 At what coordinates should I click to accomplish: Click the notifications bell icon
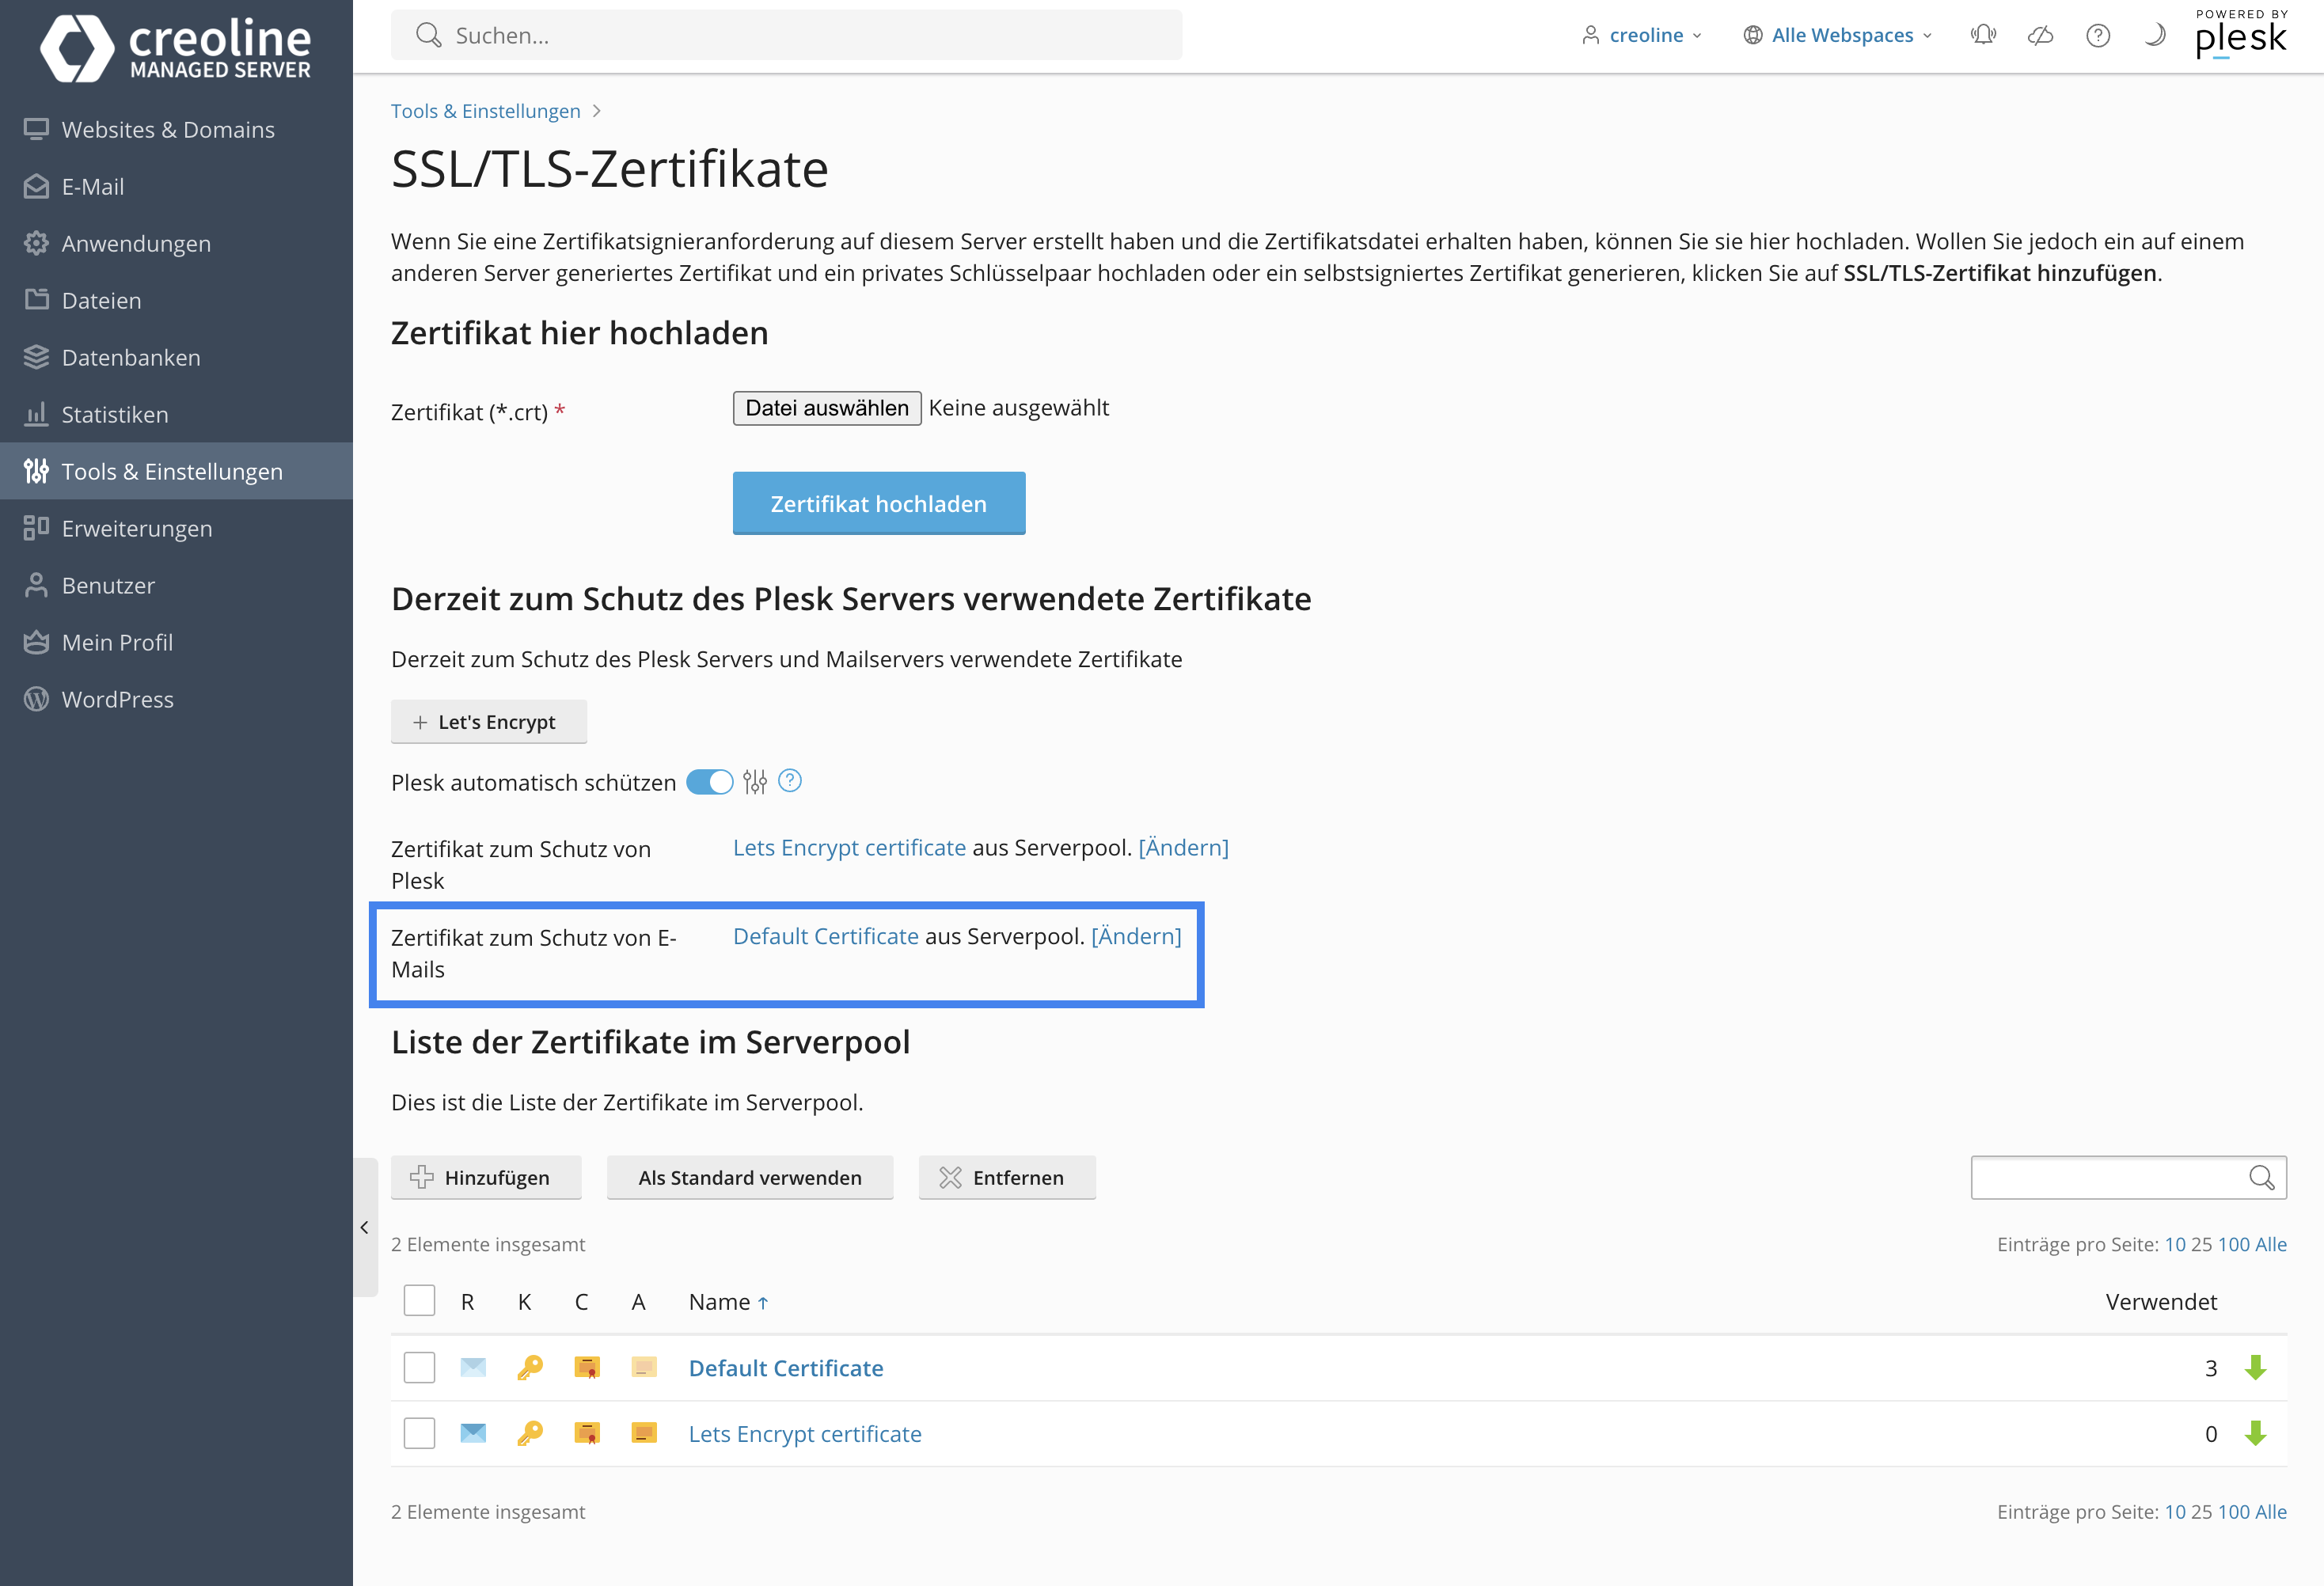(x=1983, y=35)
